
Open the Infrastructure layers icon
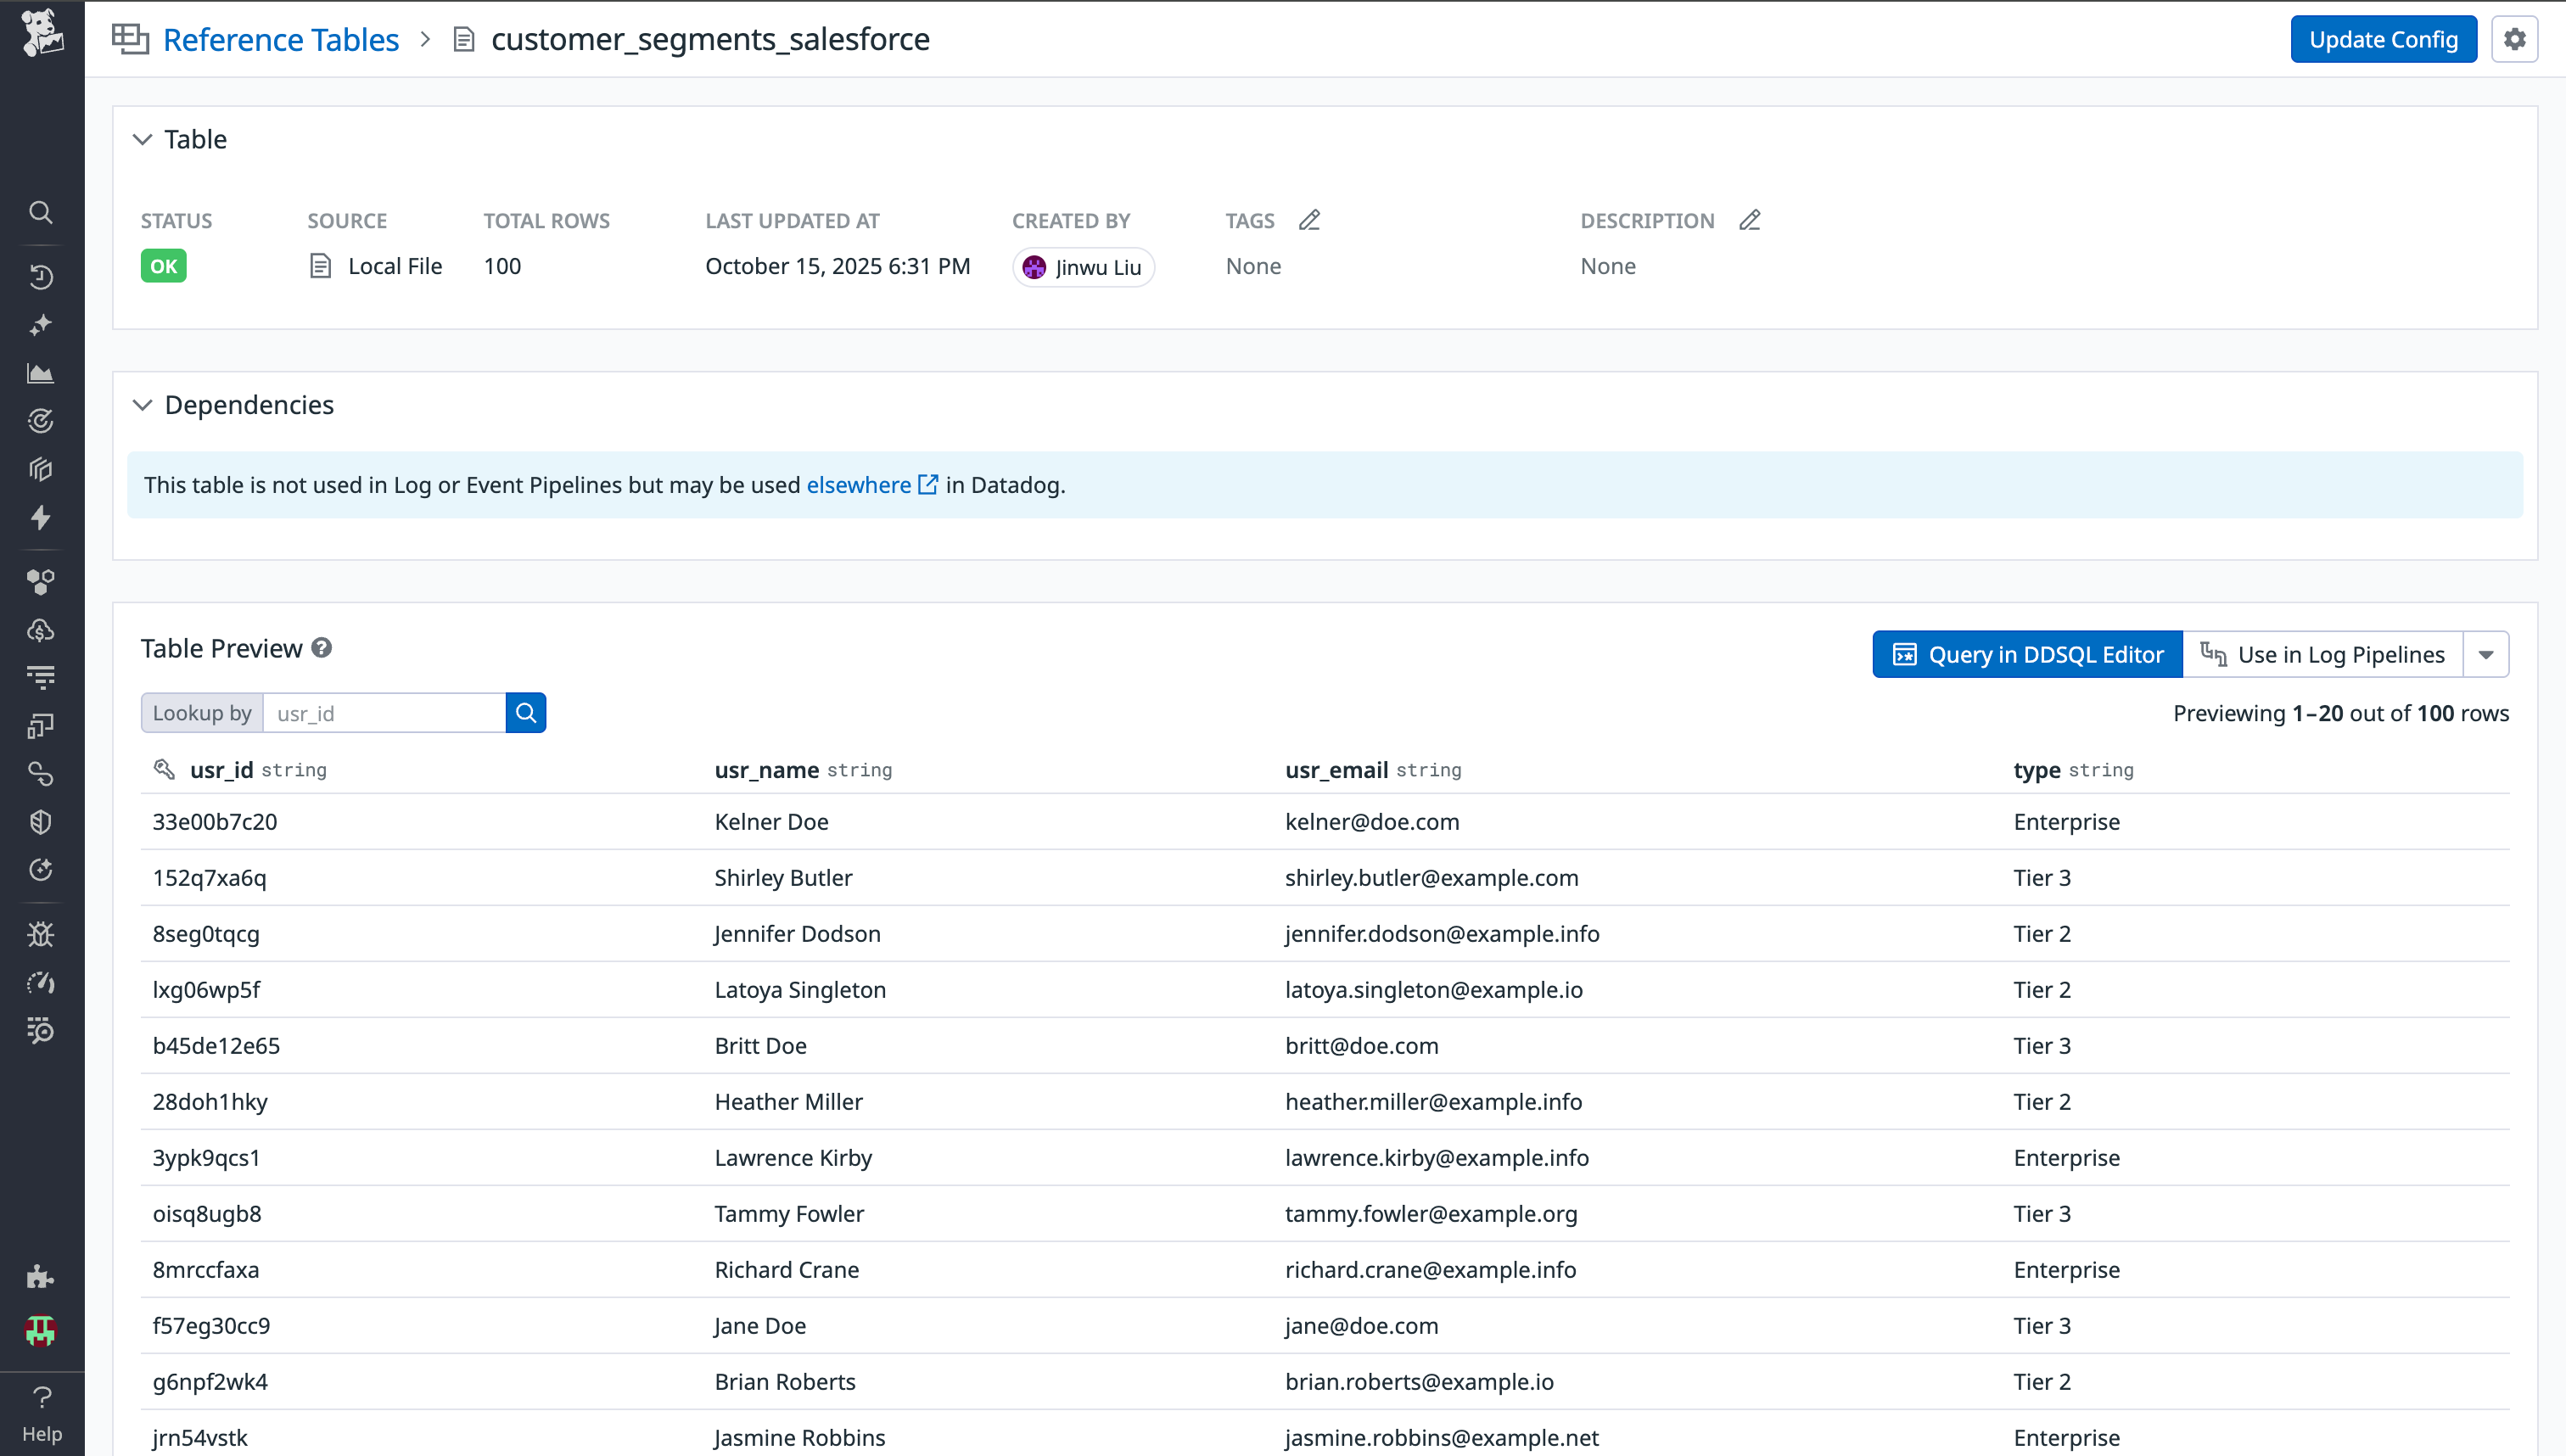tap(41, 468)
